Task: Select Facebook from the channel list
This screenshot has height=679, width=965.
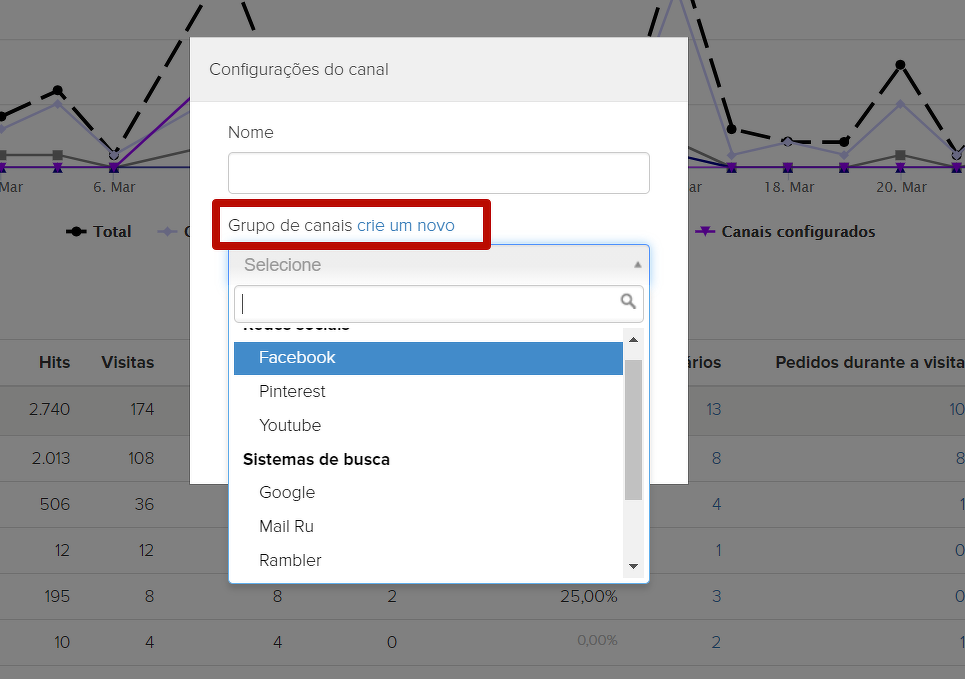Action: pyautogui.click(x=297, y=357)
